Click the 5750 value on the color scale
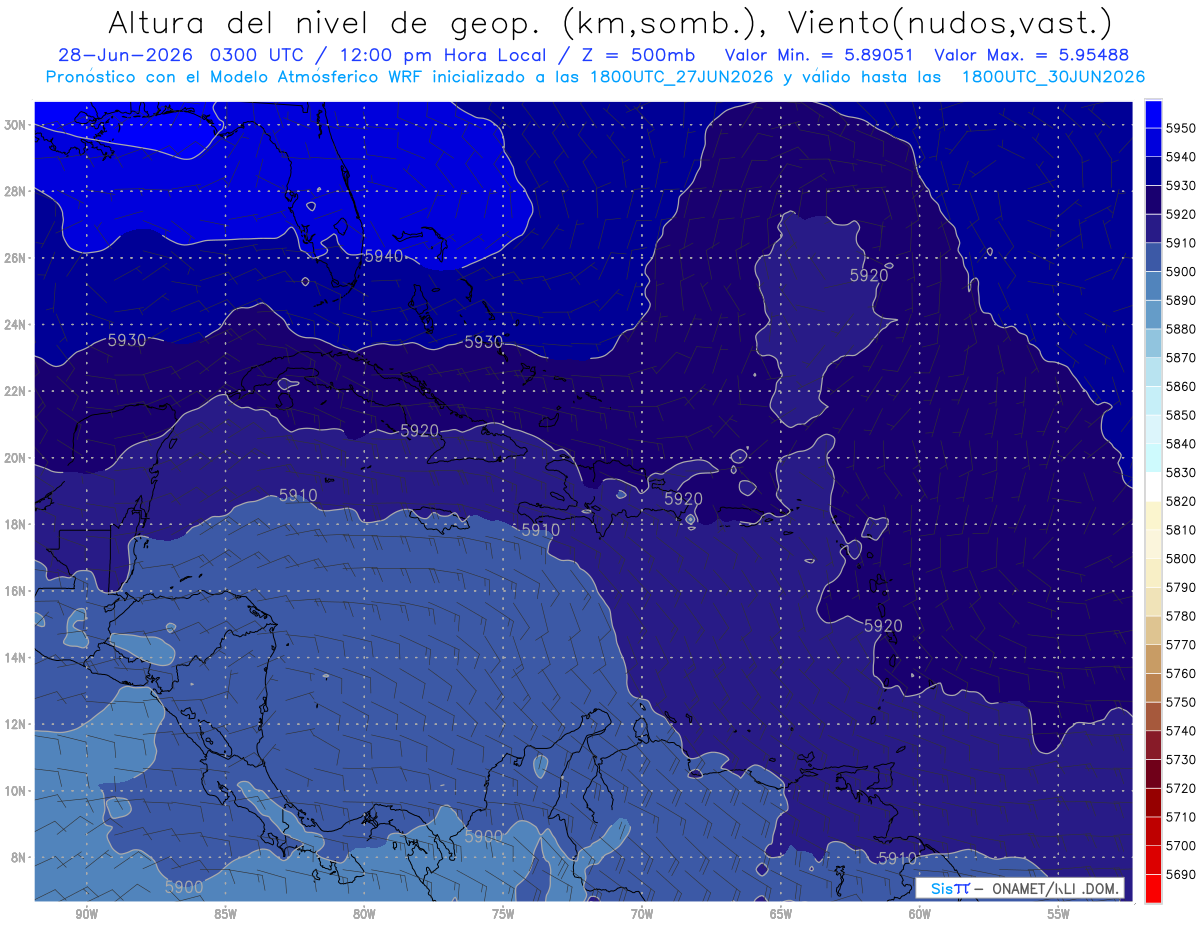 1180,702
